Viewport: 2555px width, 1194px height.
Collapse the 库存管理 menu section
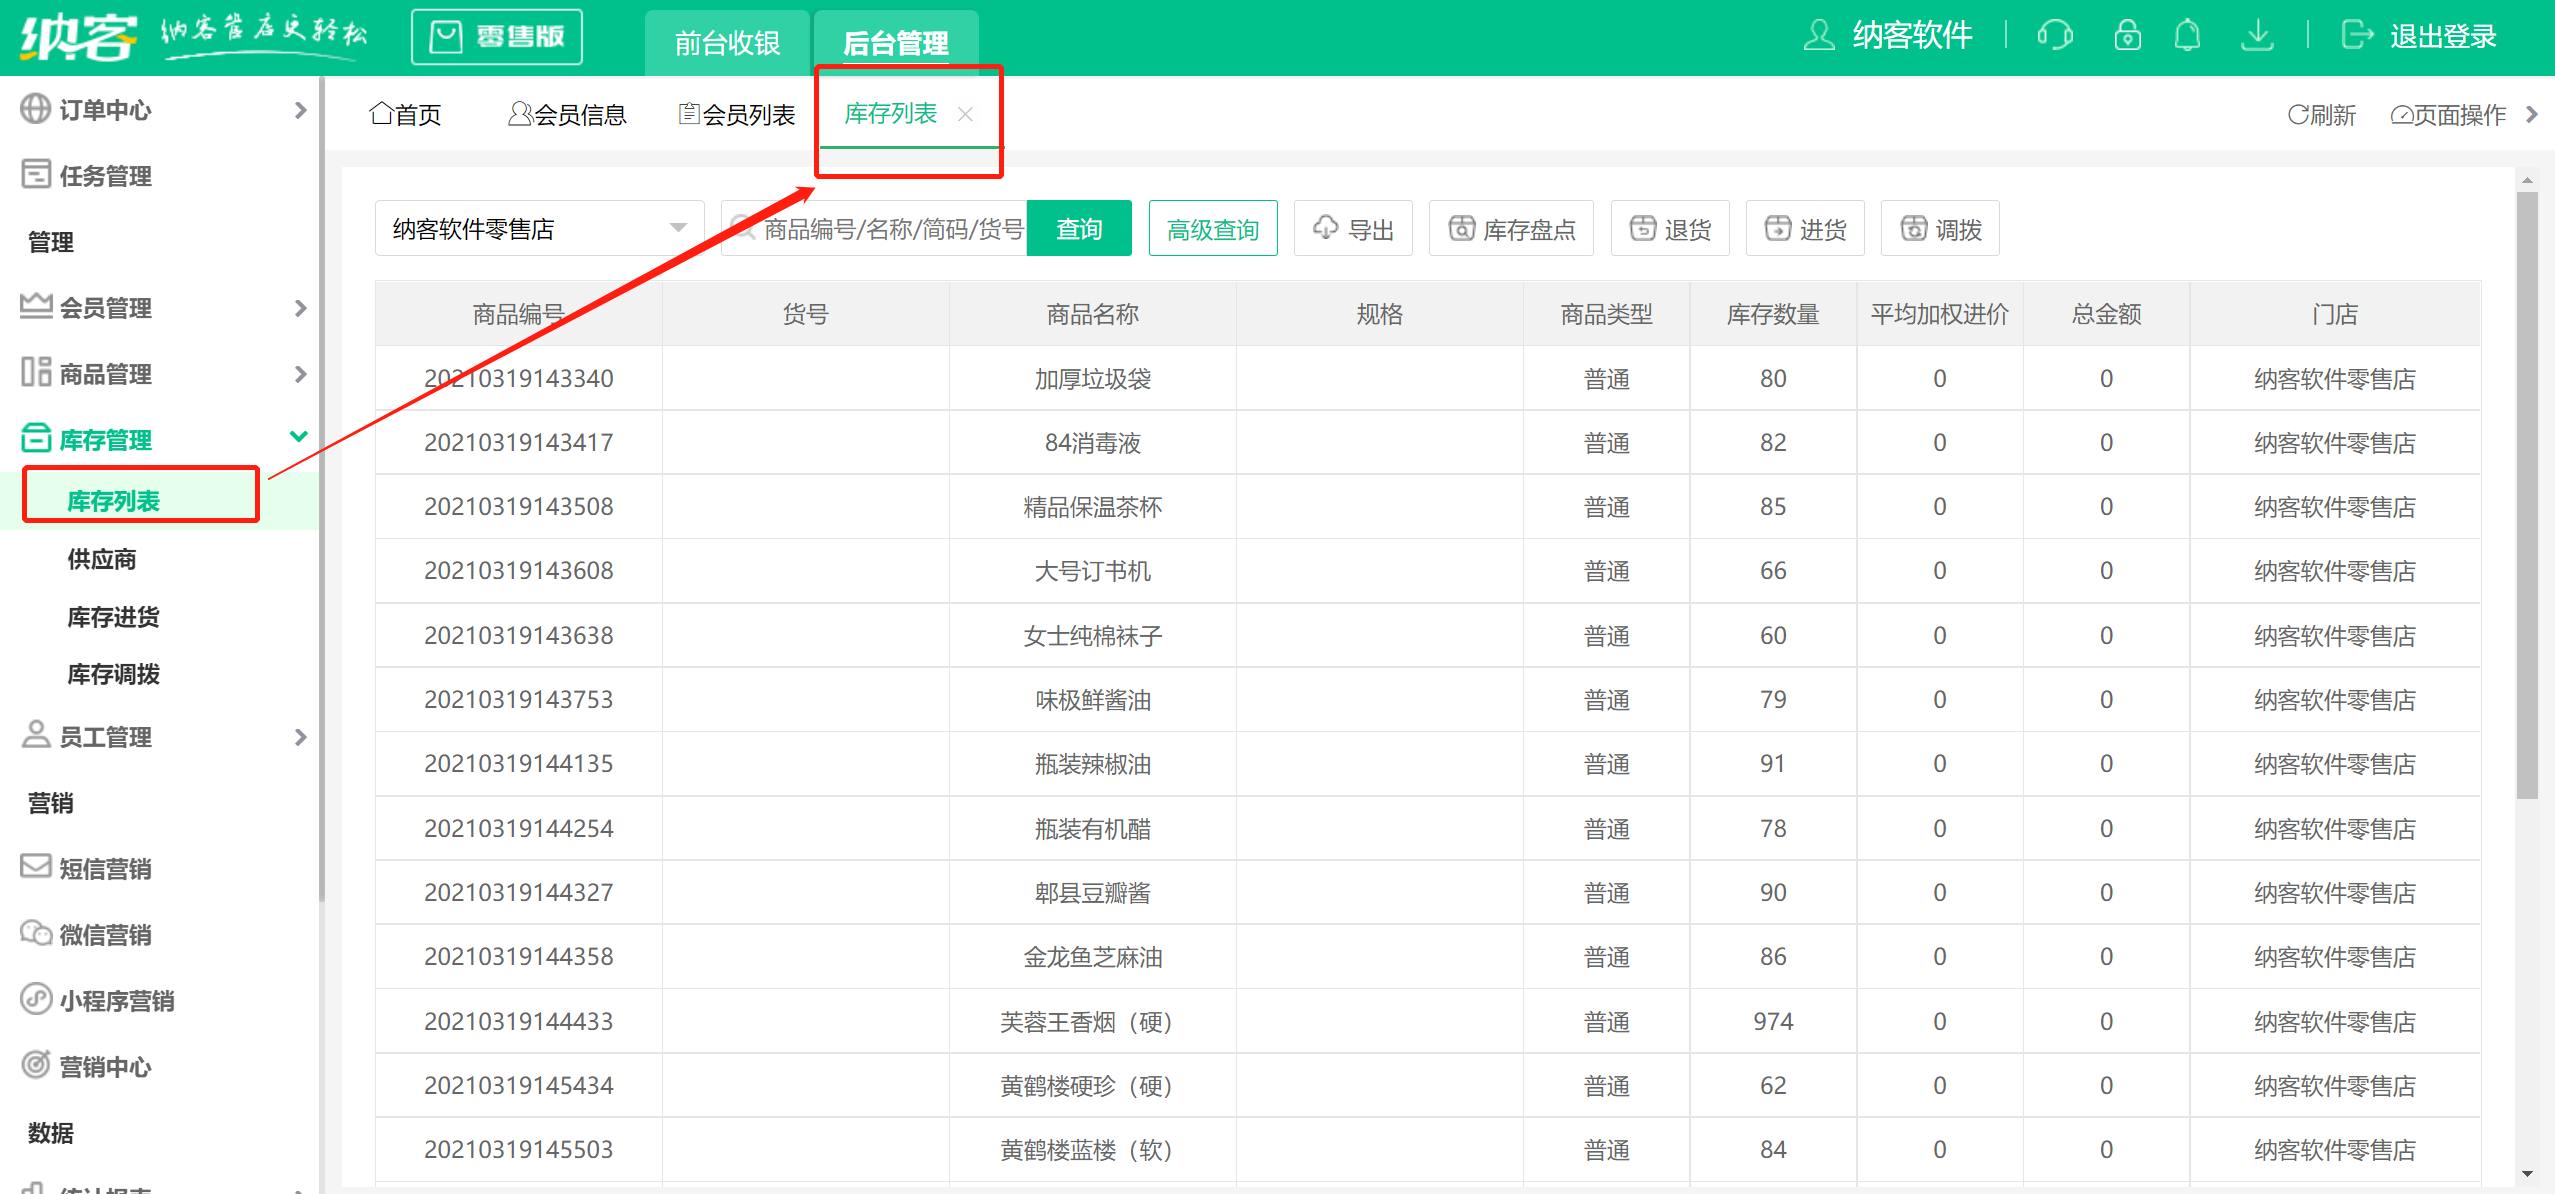(298, 438)
